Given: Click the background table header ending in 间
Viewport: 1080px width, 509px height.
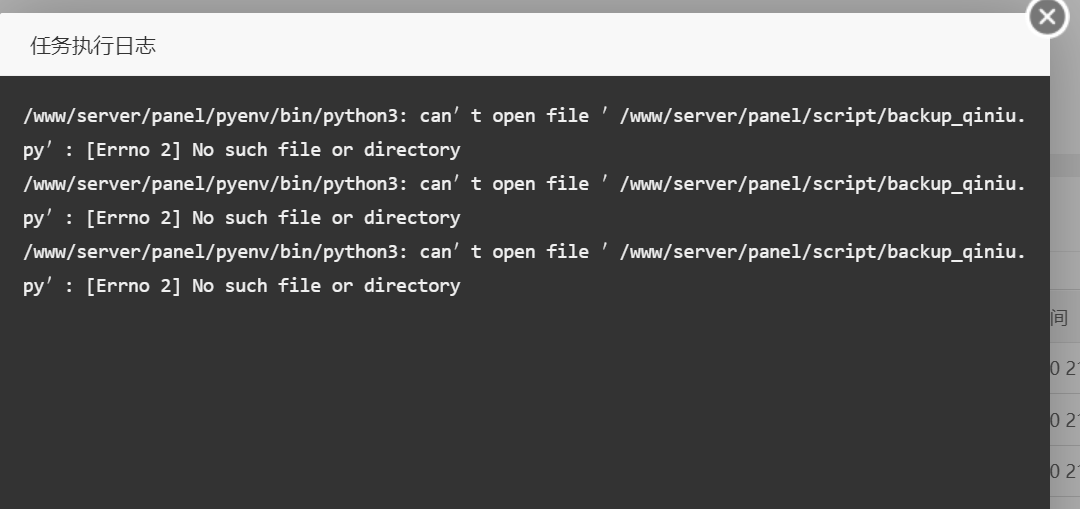Looking at the screenshot, I should coord(1060,318).
